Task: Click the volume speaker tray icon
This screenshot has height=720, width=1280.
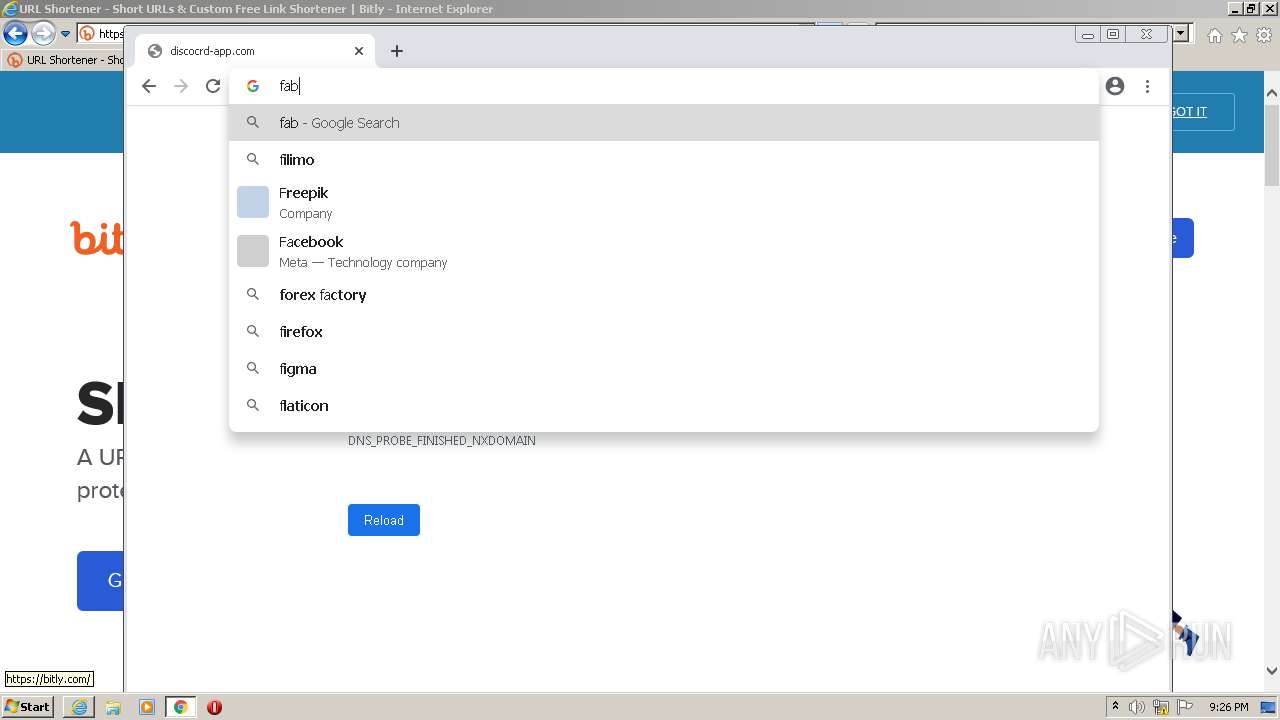Action: click(x=1137, y=707)
